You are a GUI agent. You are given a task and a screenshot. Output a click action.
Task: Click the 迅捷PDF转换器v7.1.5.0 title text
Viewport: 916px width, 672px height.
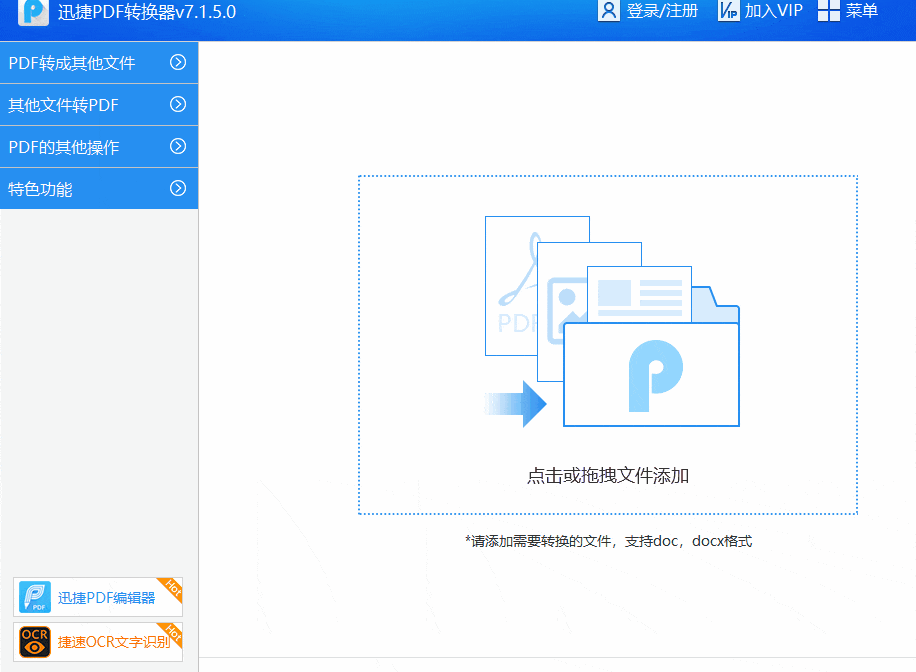click(147, 12)
